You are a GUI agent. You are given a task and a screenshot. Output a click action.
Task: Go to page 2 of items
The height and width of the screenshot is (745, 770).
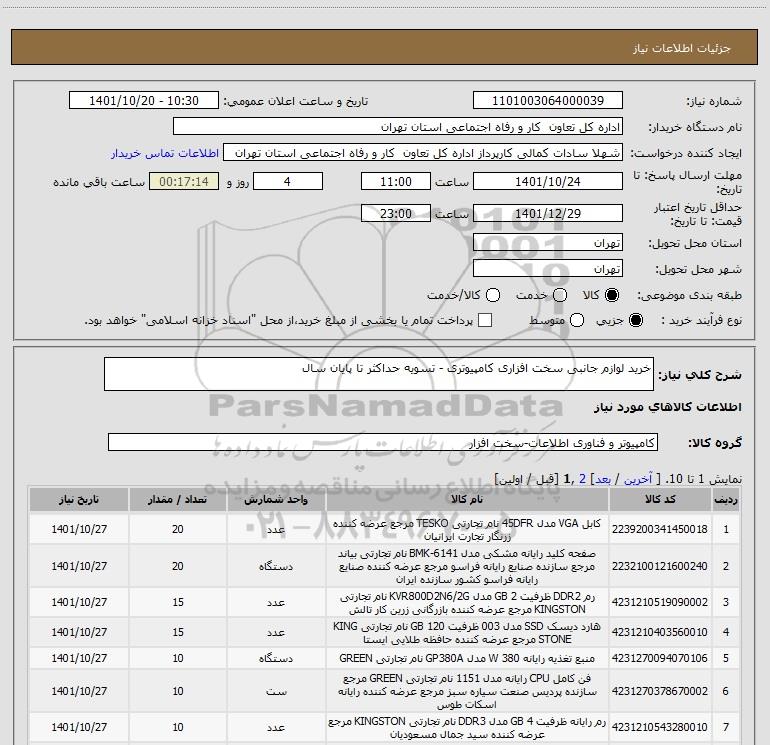(x=582, y=479)
